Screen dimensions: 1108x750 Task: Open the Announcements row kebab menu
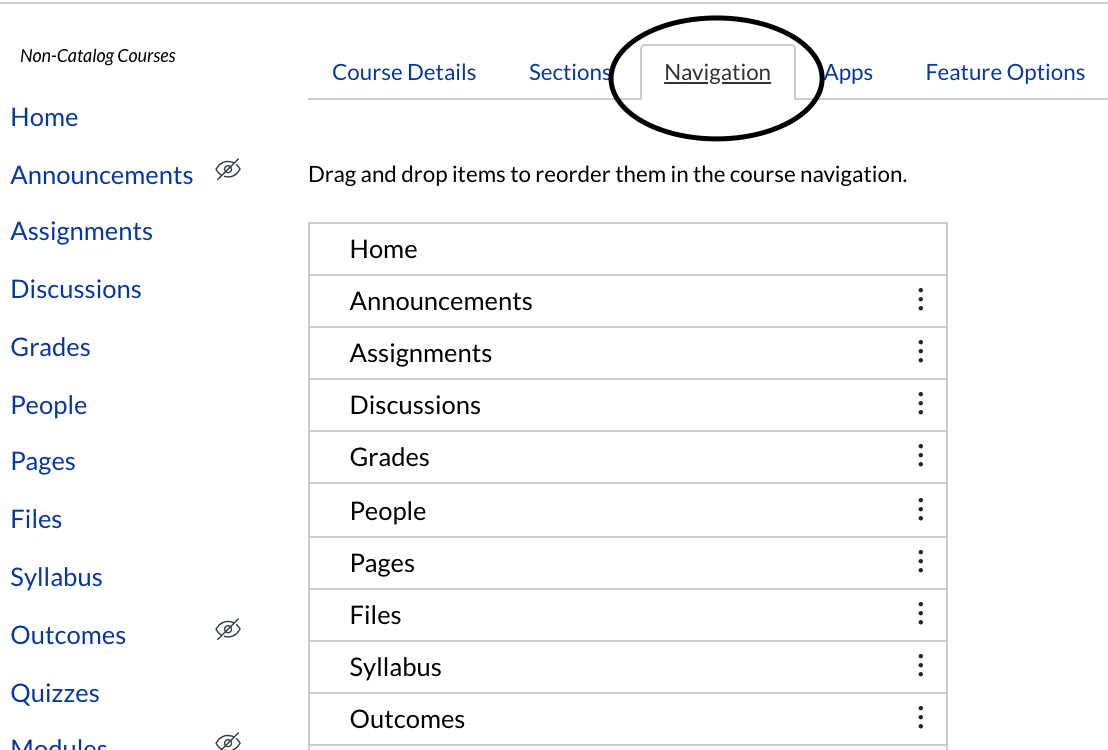(920, 300)
